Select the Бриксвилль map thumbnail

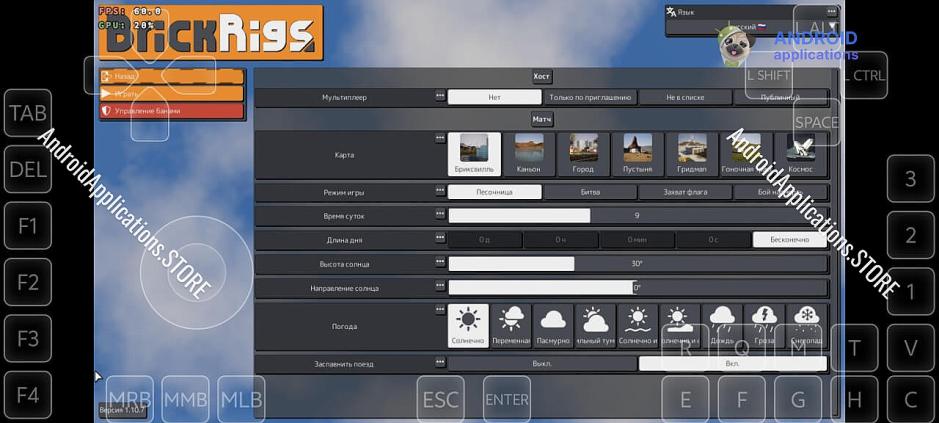pos(474,154)
